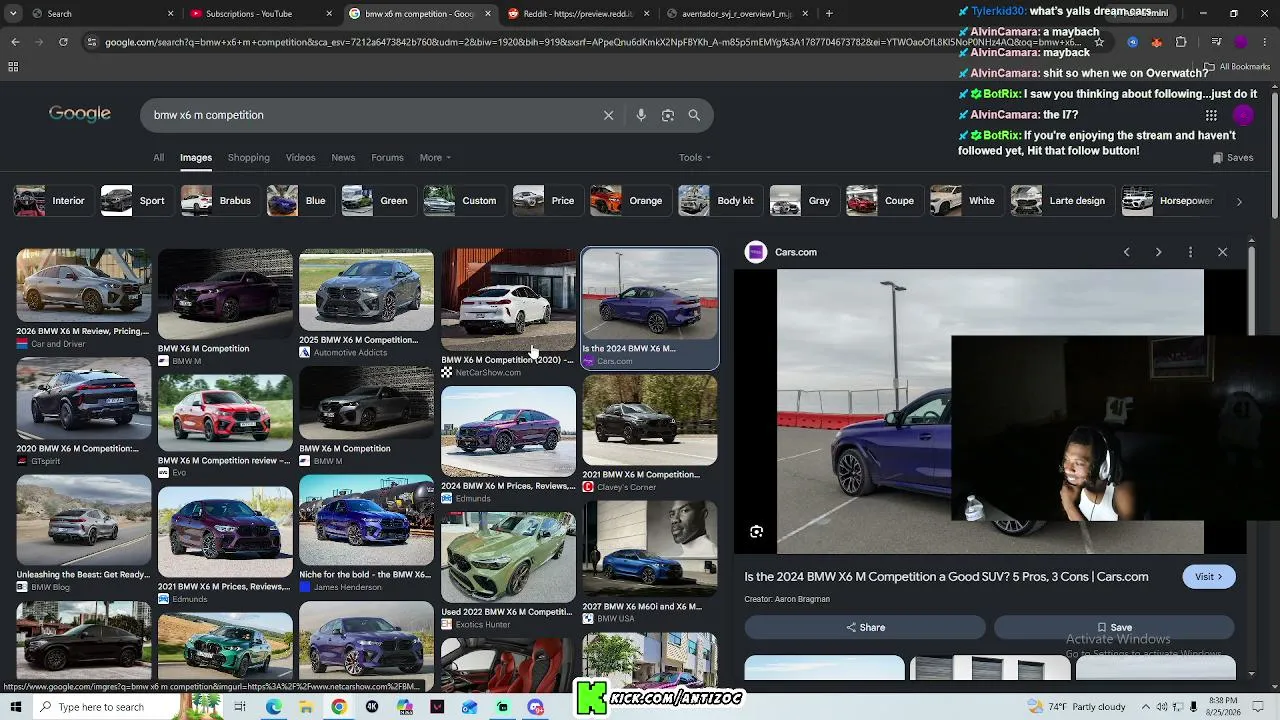Image resolution: width=1280 pixels, height=720 pixels.
Task: Reload the page with the refresh icon
Action: tap(63, 42)
